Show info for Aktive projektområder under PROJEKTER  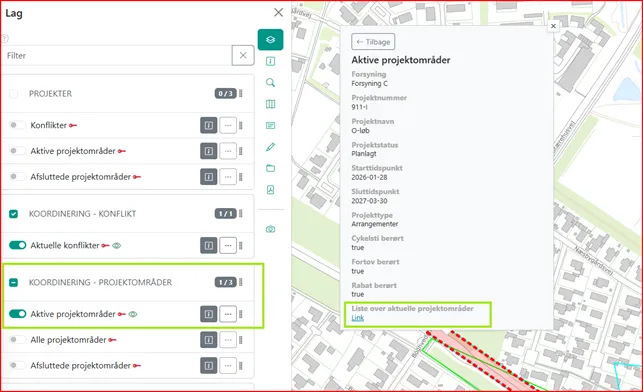(209, 151)
